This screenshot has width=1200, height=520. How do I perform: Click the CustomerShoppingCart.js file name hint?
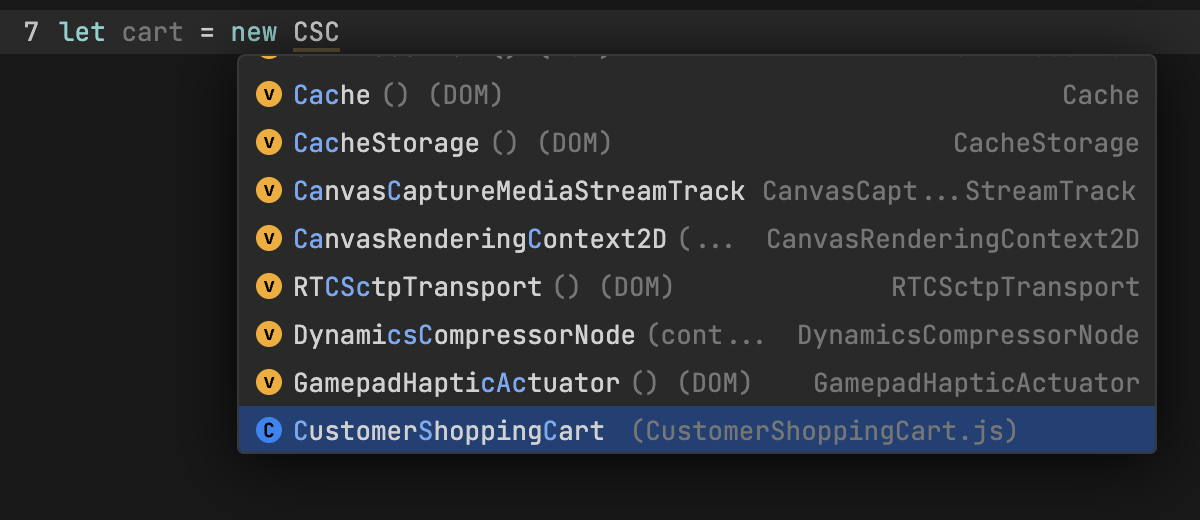tap(825, 431)
